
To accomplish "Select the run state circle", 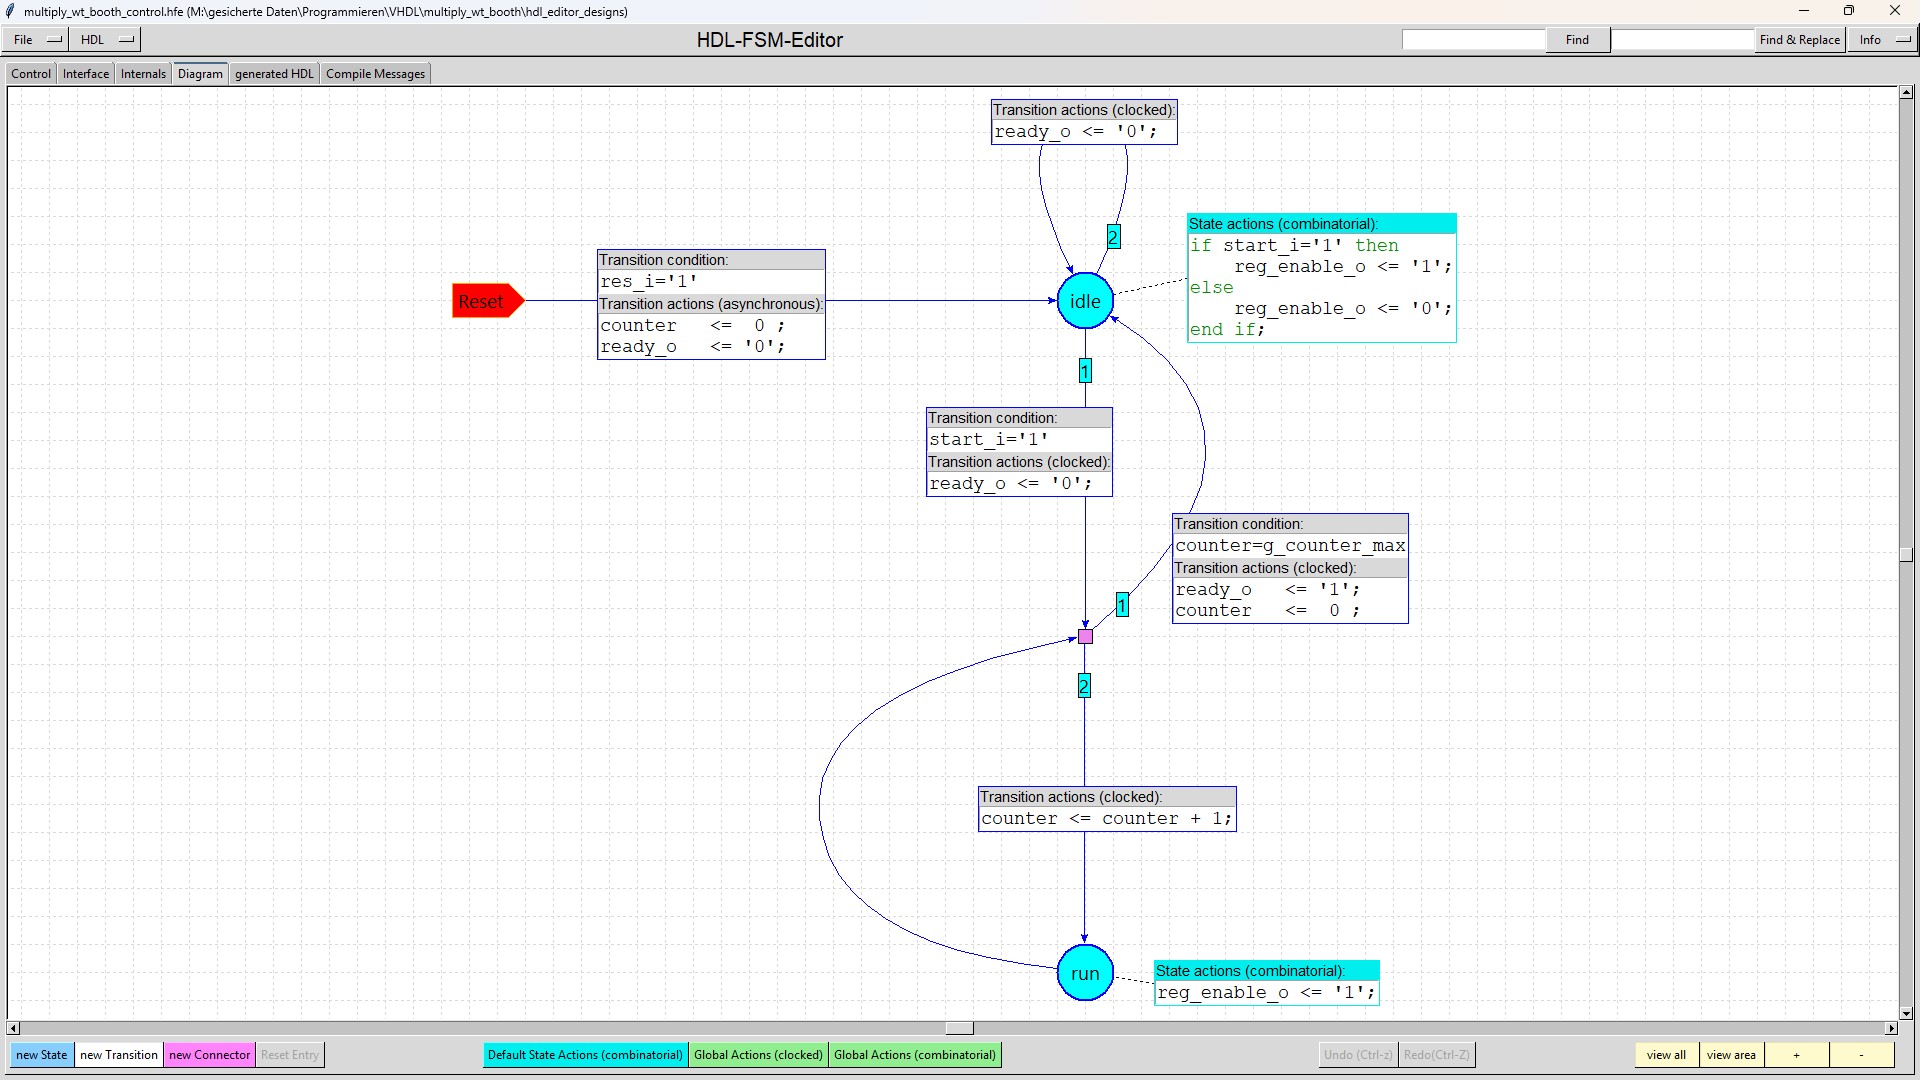I will coord(1085,973).
